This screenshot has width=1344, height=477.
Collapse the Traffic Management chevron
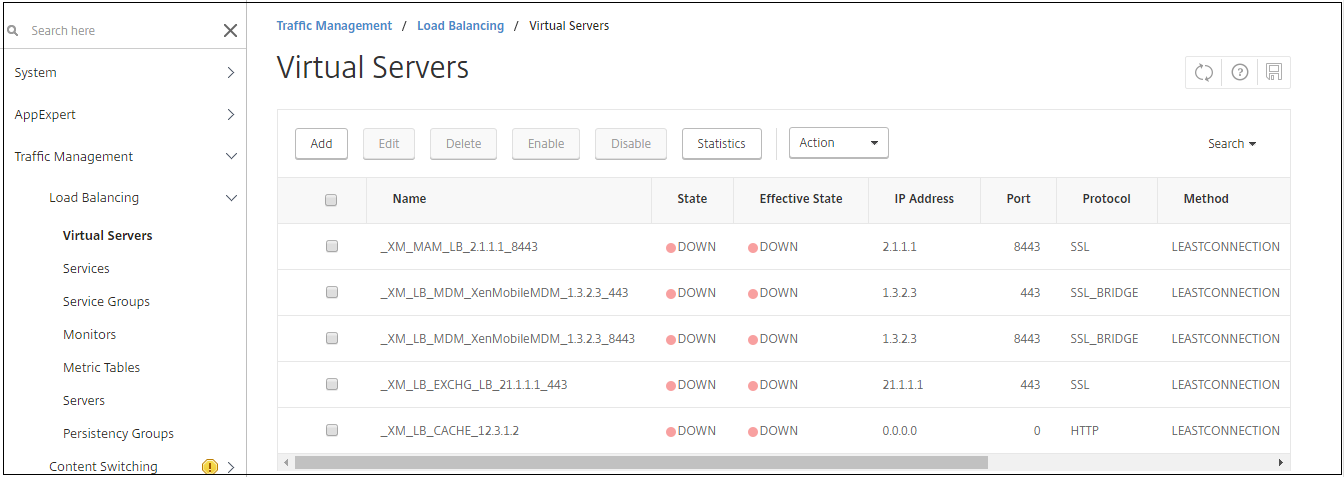pyautogui.click(x=231, y=157)
